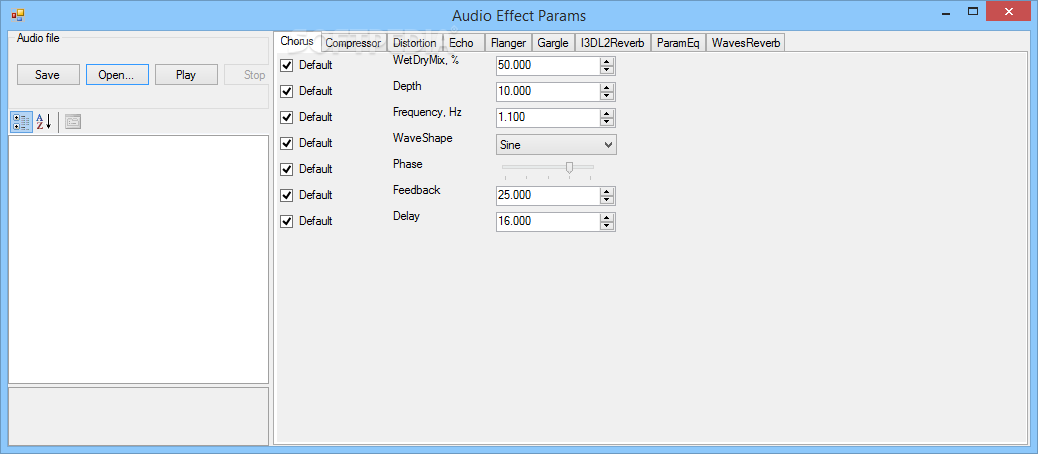Increase Feedback value with up arrow

(606, 192)
